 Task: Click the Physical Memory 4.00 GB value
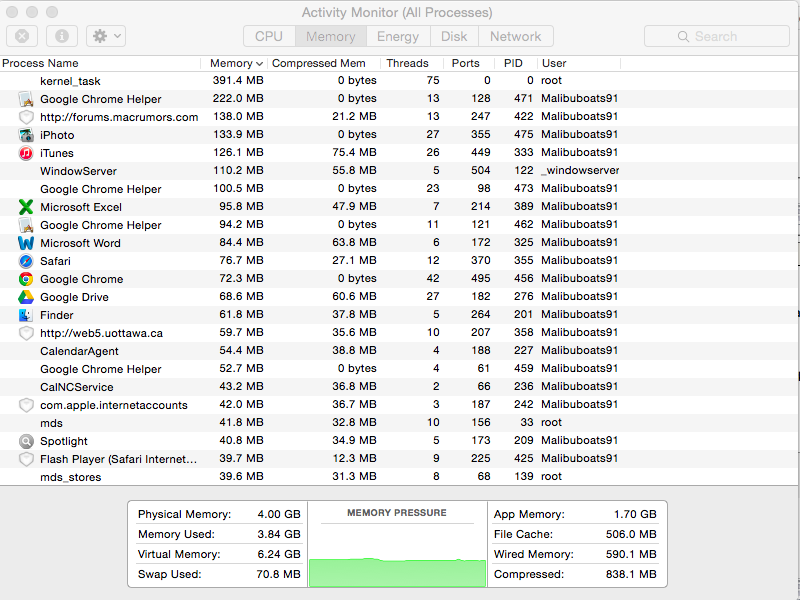pyautogui.click(x=279, y=514)
